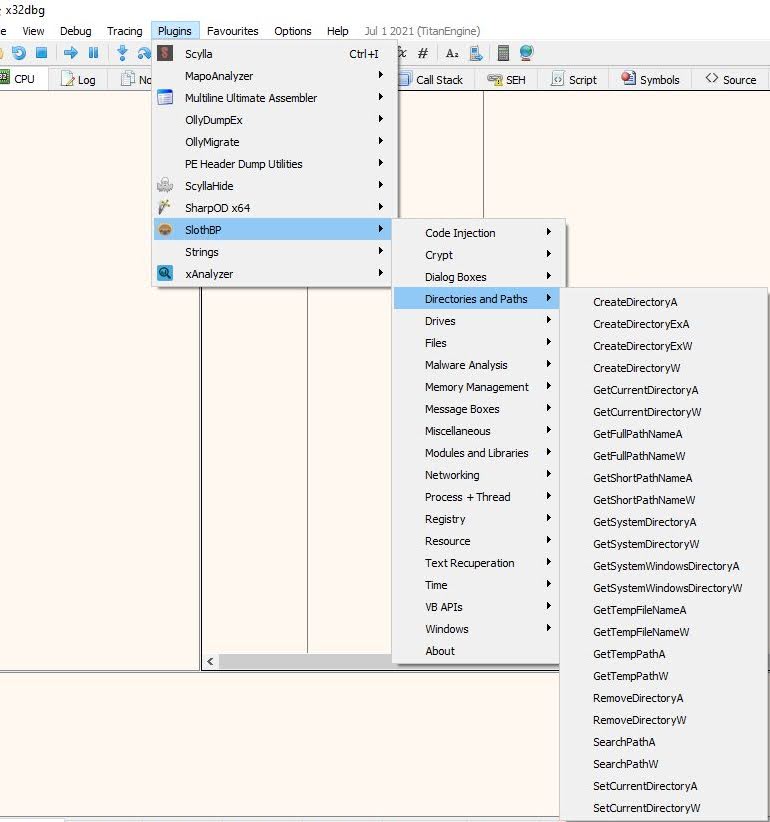Screen dimensions: 770x822
Task: Open the Options menu
Action: (x=292, y=31)
